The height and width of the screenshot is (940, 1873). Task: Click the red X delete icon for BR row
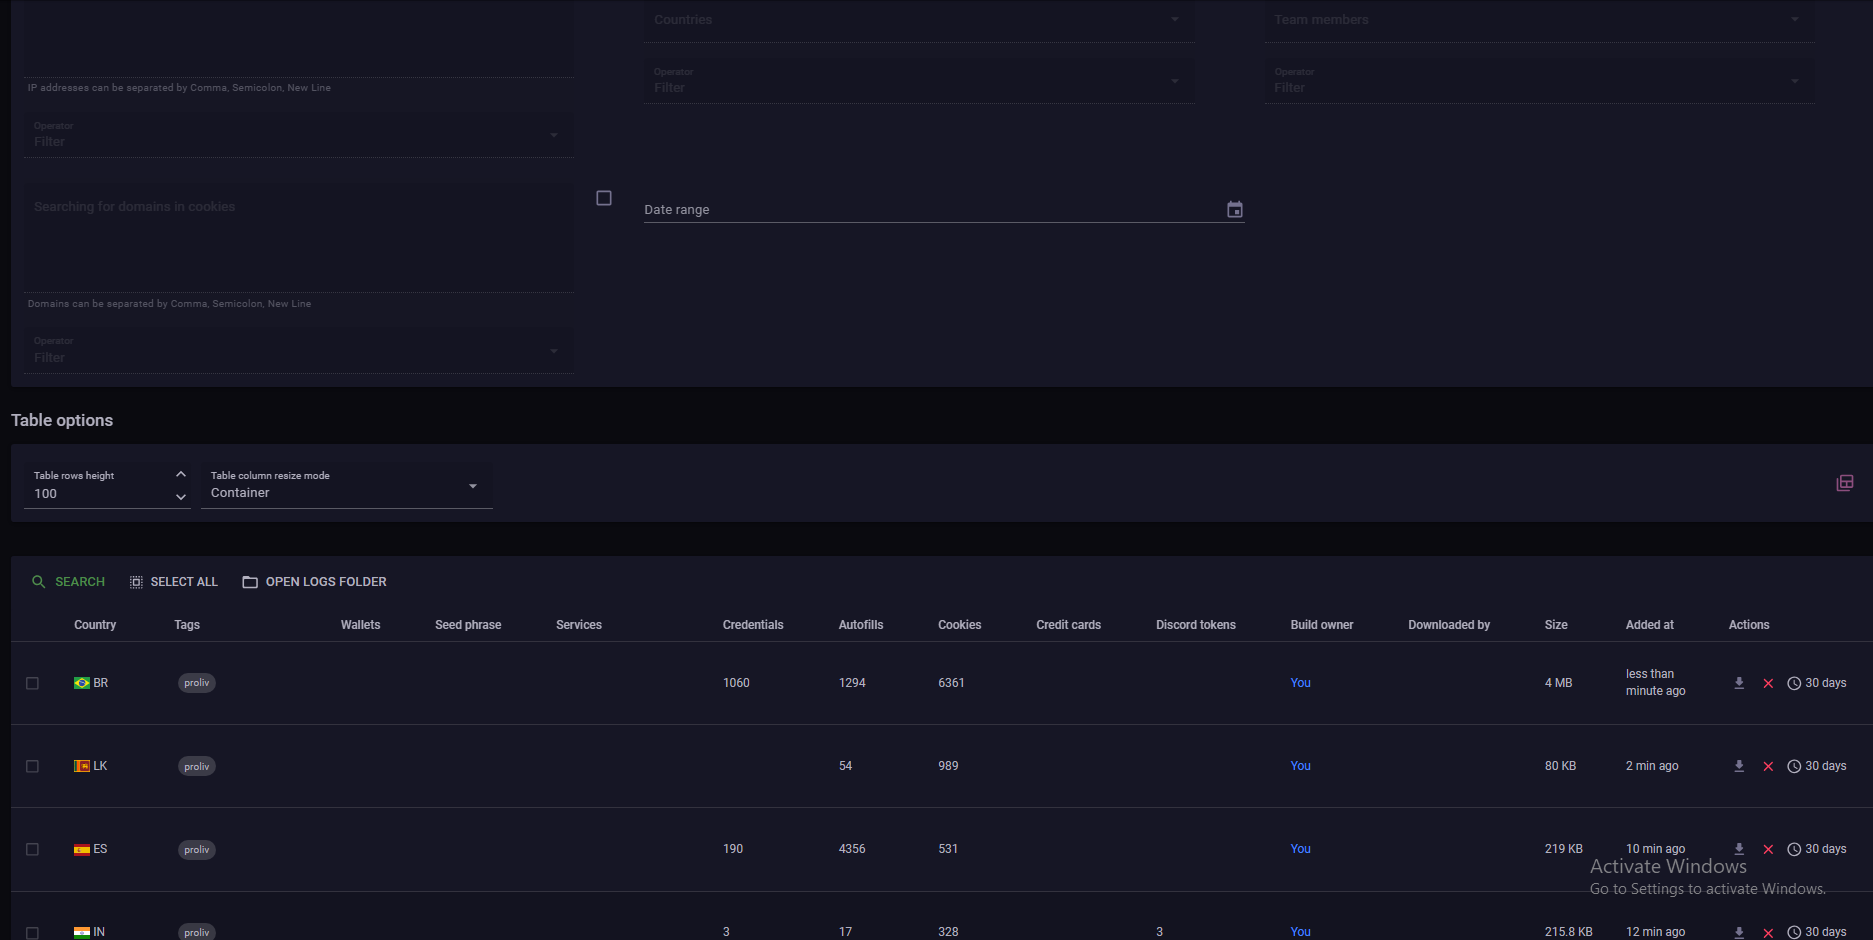coord(1768,684)
